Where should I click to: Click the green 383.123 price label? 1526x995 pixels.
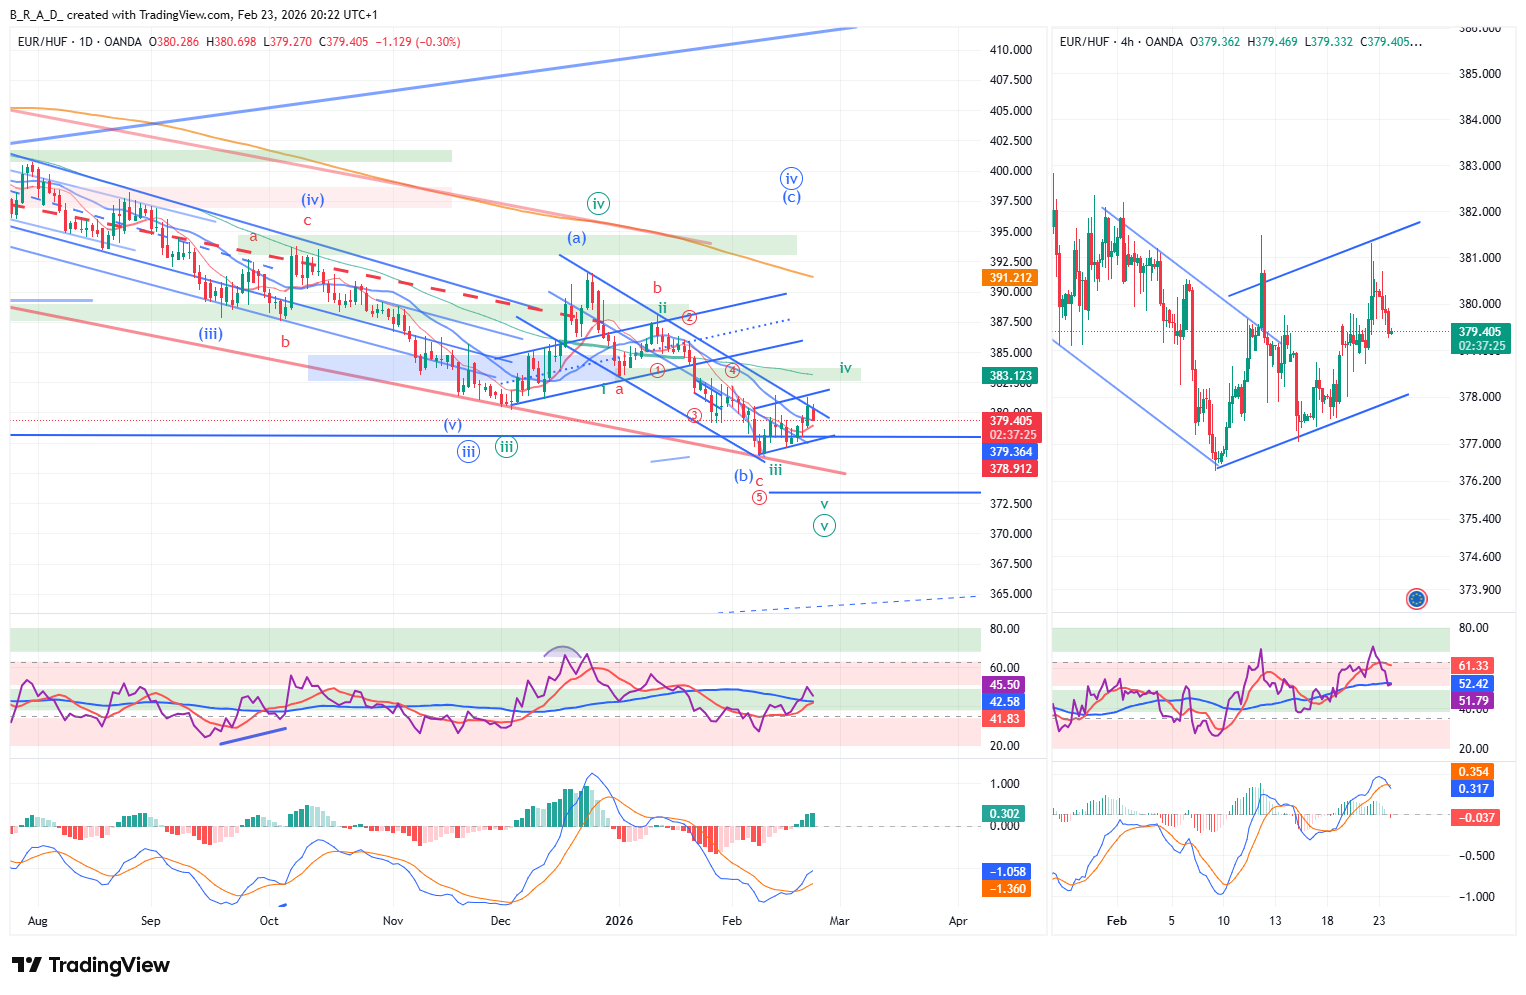click(x=1011, y=376)
